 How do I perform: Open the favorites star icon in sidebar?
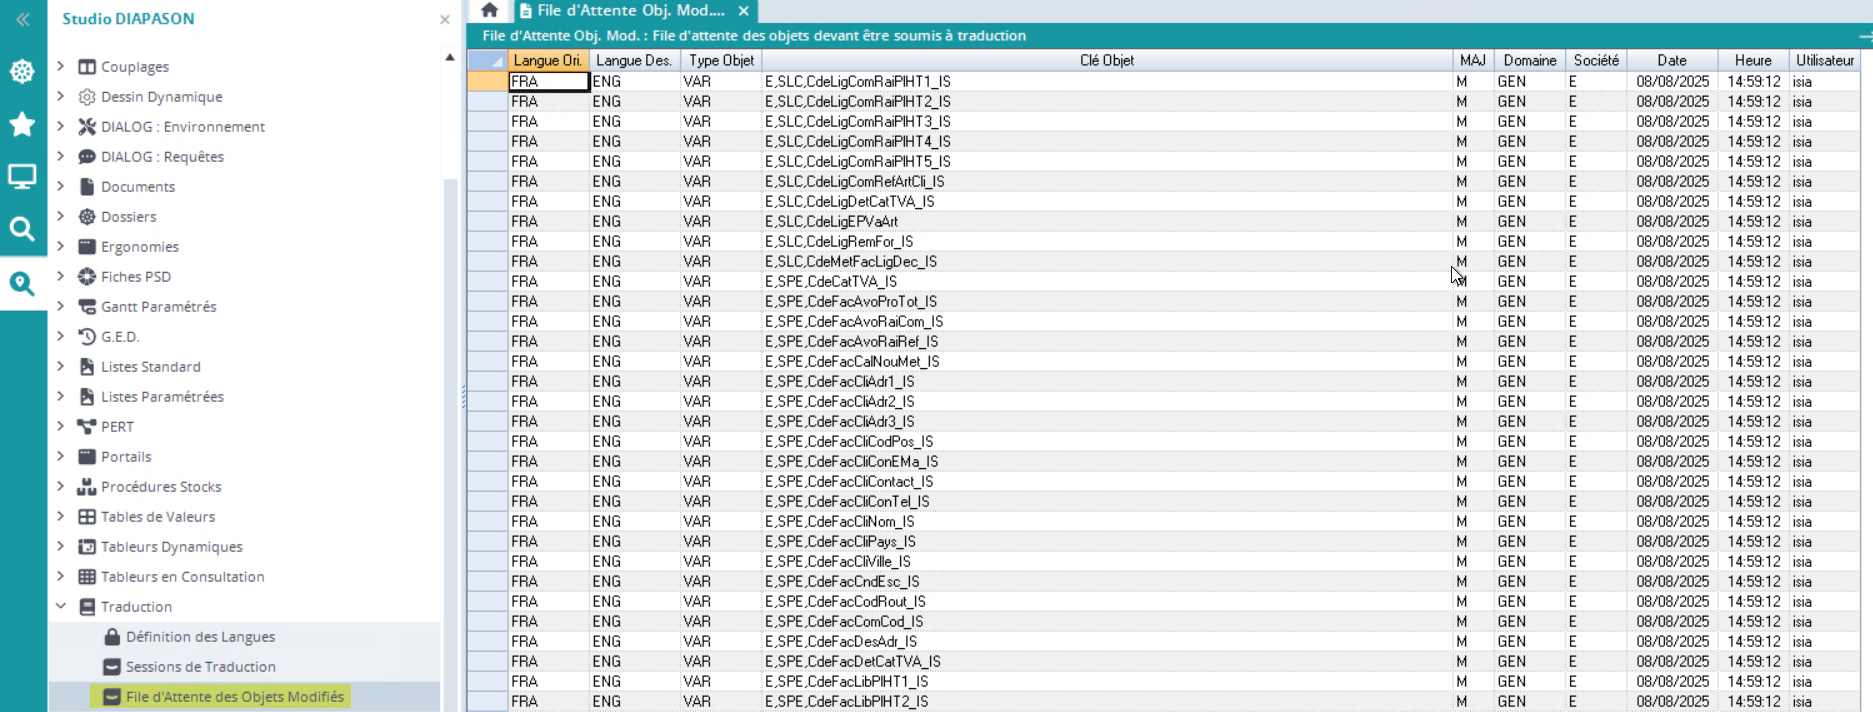22,124
